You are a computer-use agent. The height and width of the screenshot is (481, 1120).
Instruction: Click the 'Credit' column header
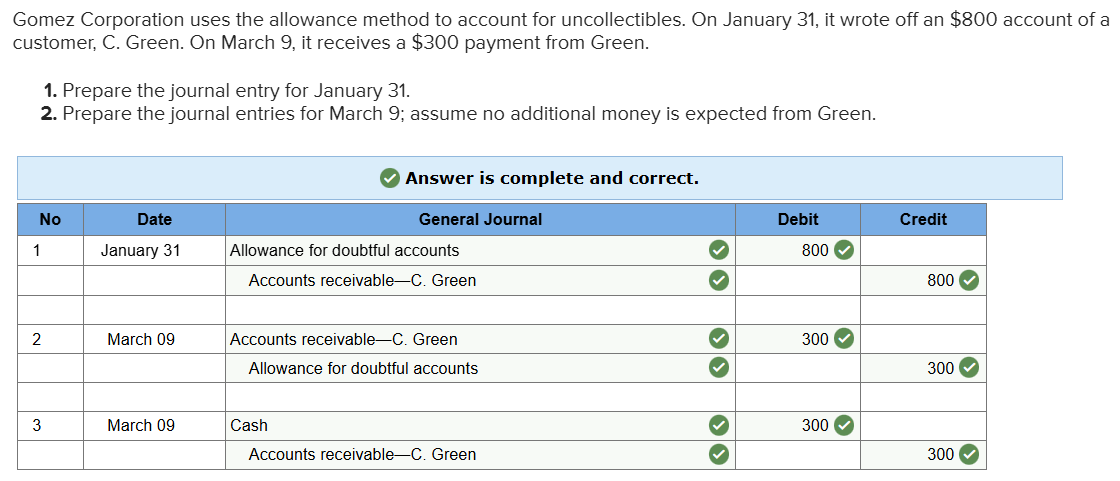coord(923,219)
